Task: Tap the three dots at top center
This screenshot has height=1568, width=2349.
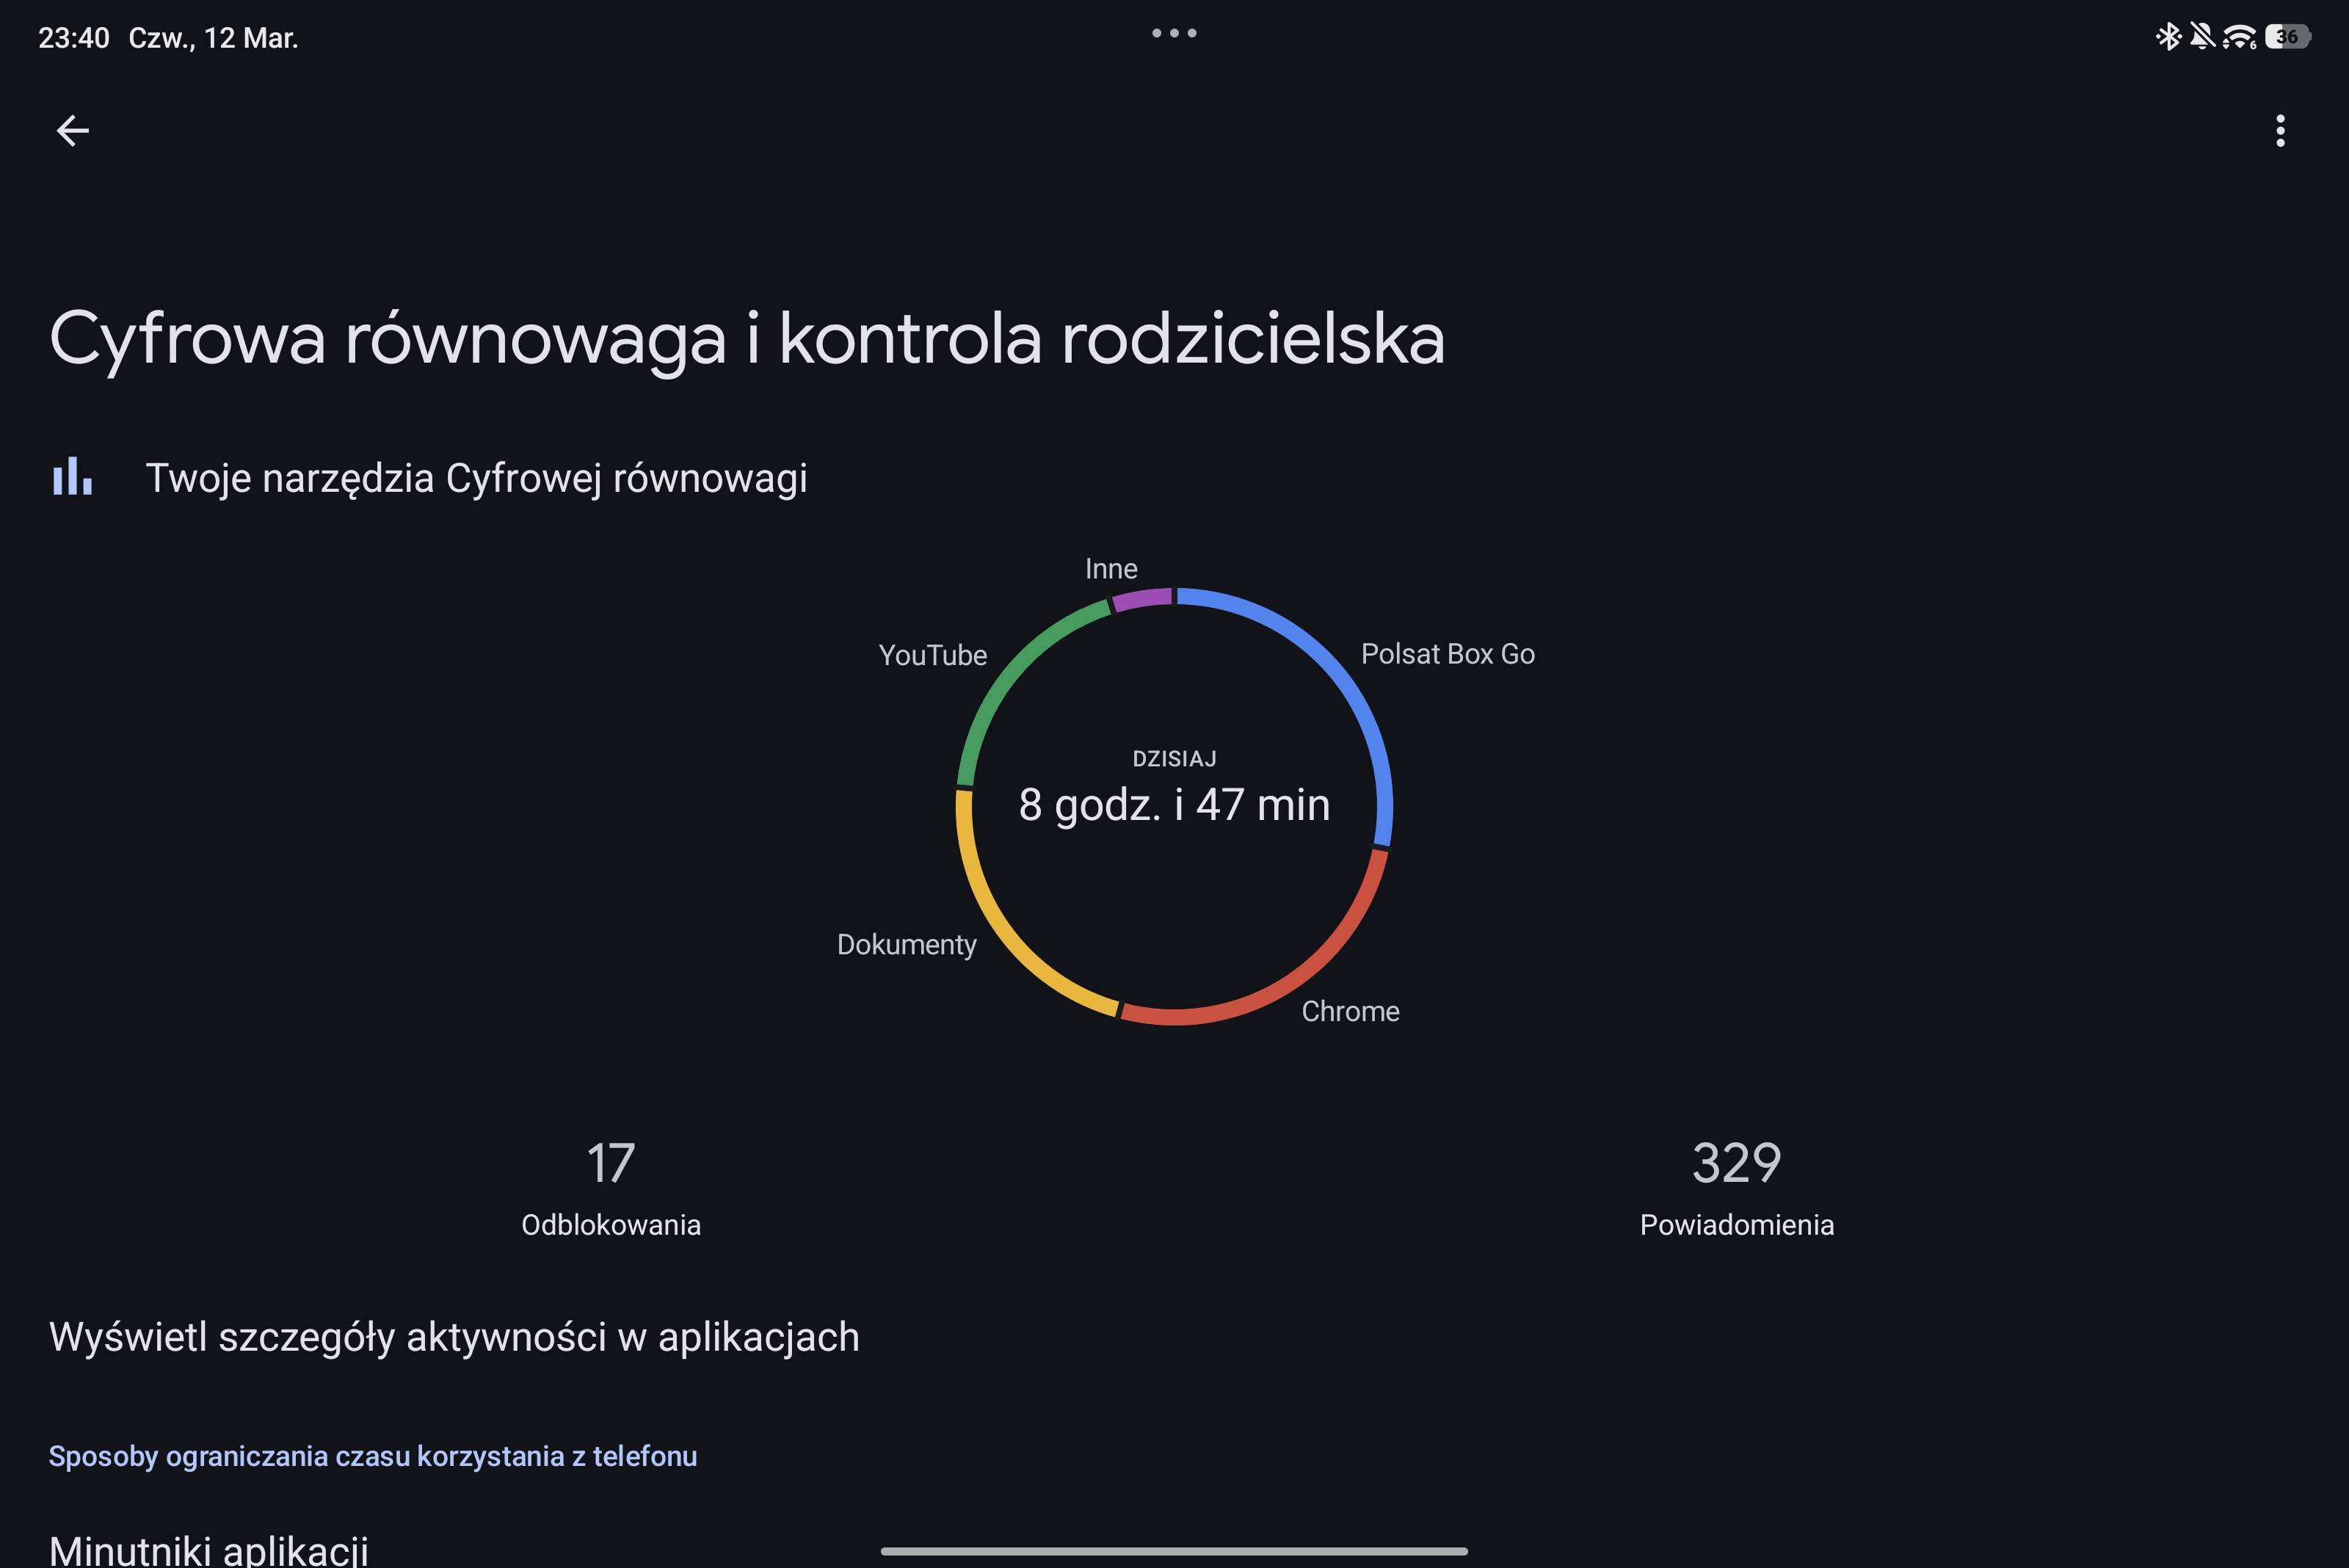Action: click(1174, 33)
